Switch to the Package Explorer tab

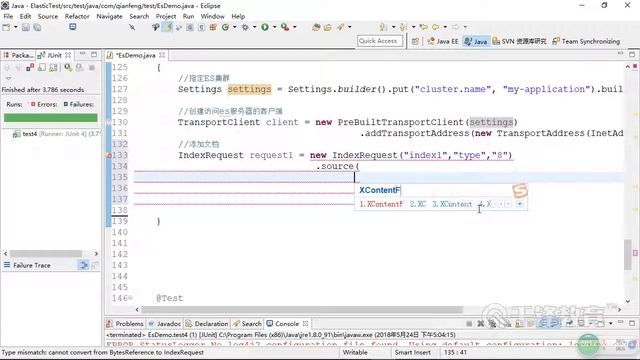18,55
